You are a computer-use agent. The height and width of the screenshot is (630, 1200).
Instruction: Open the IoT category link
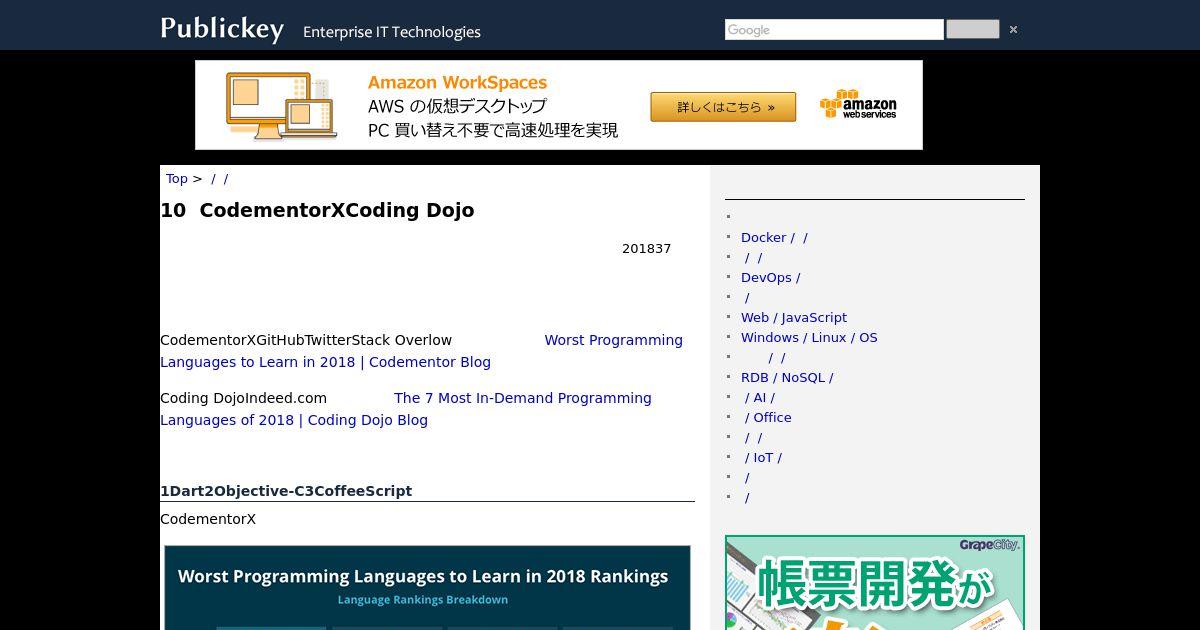763,458
